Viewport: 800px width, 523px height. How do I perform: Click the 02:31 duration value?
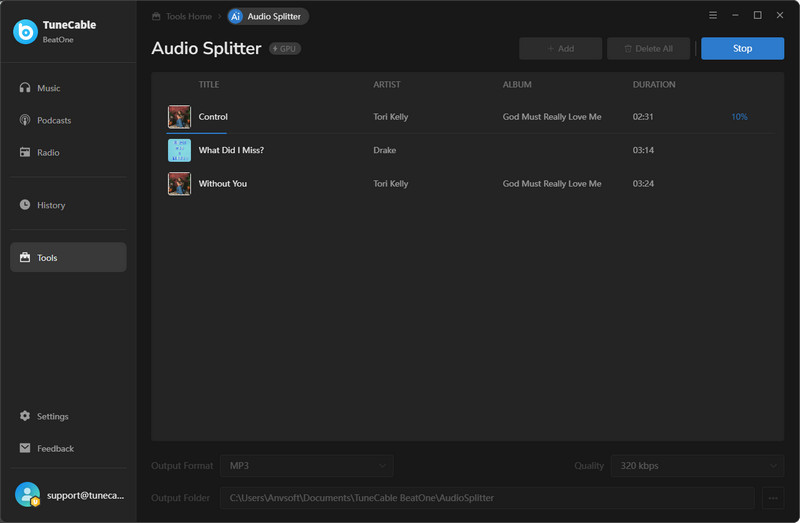(643, 117)
